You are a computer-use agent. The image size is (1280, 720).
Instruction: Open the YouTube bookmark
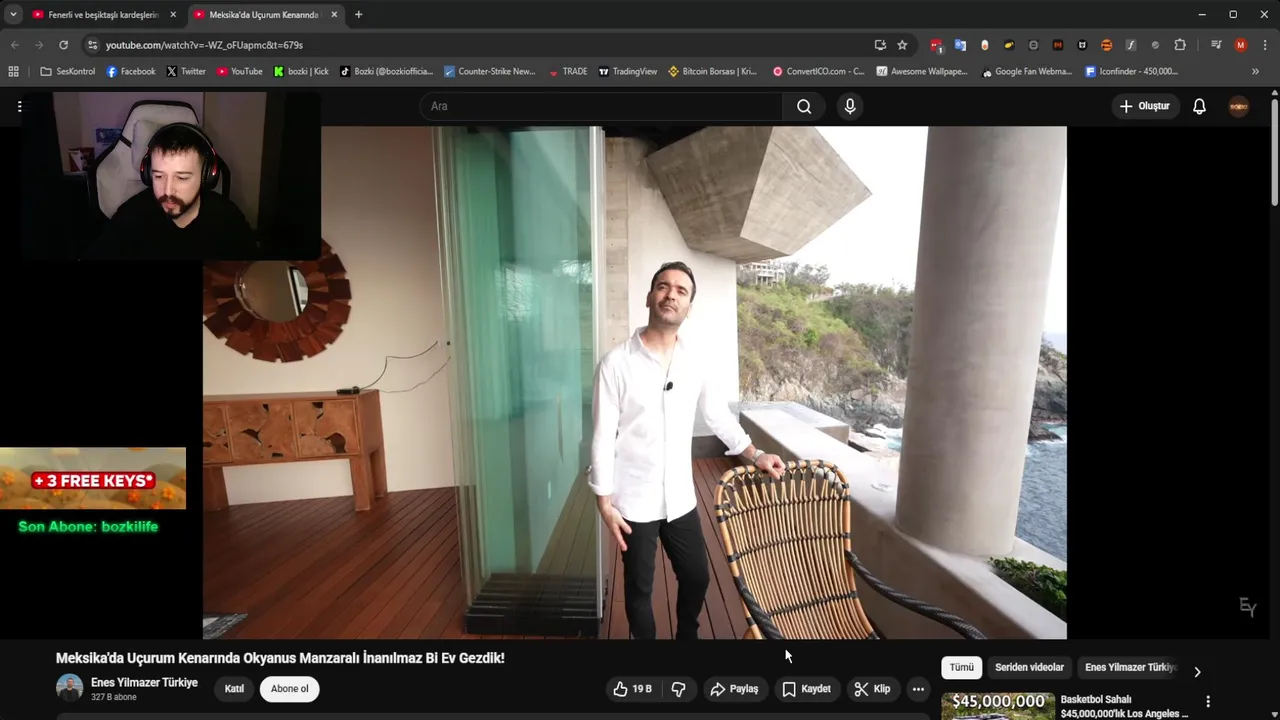[x=239, y=71]
